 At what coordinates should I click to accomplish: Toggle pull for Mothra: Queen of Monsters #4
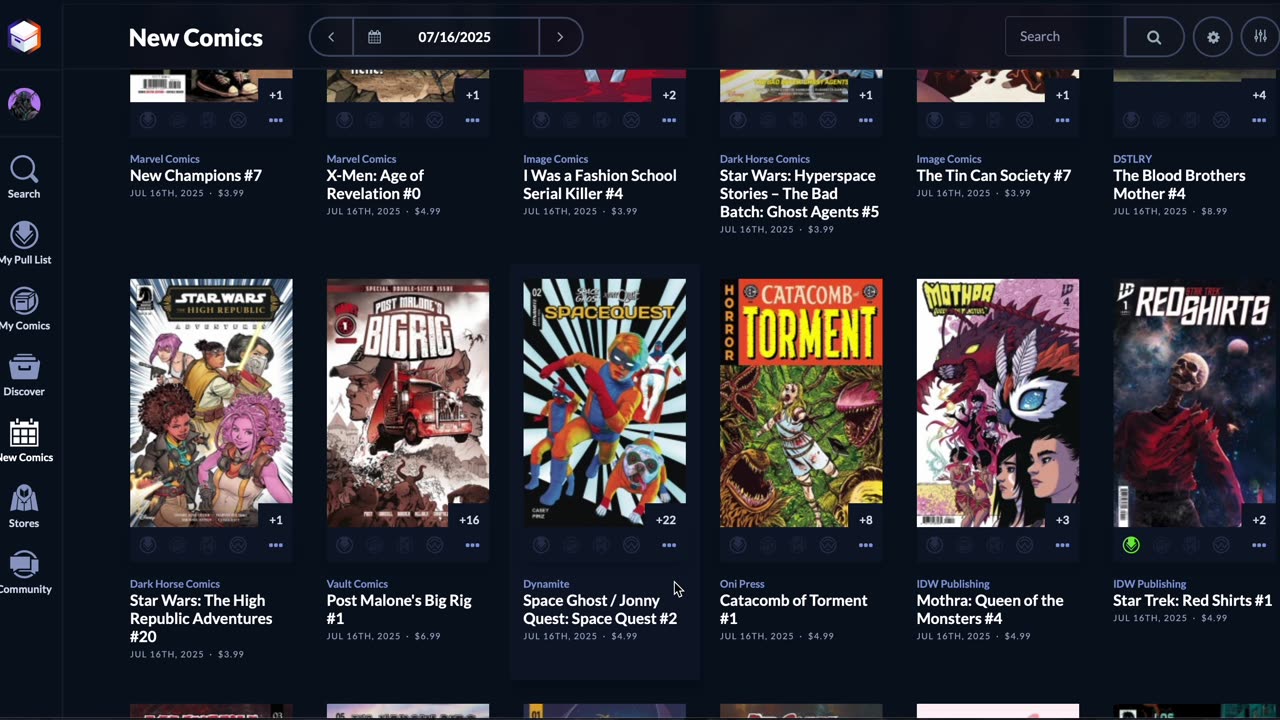point(935,545)
